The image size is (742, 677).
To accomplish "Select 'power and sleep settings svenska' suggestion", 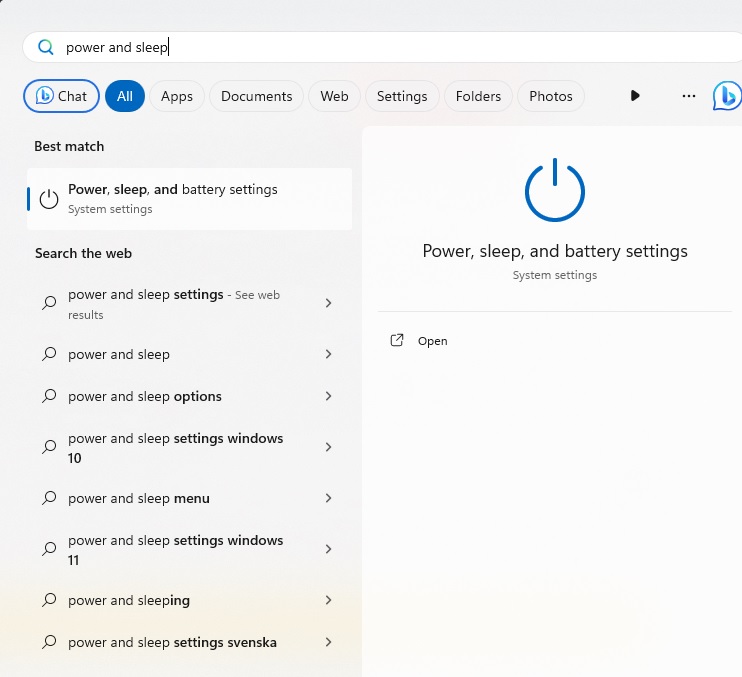I will (189, 642).
